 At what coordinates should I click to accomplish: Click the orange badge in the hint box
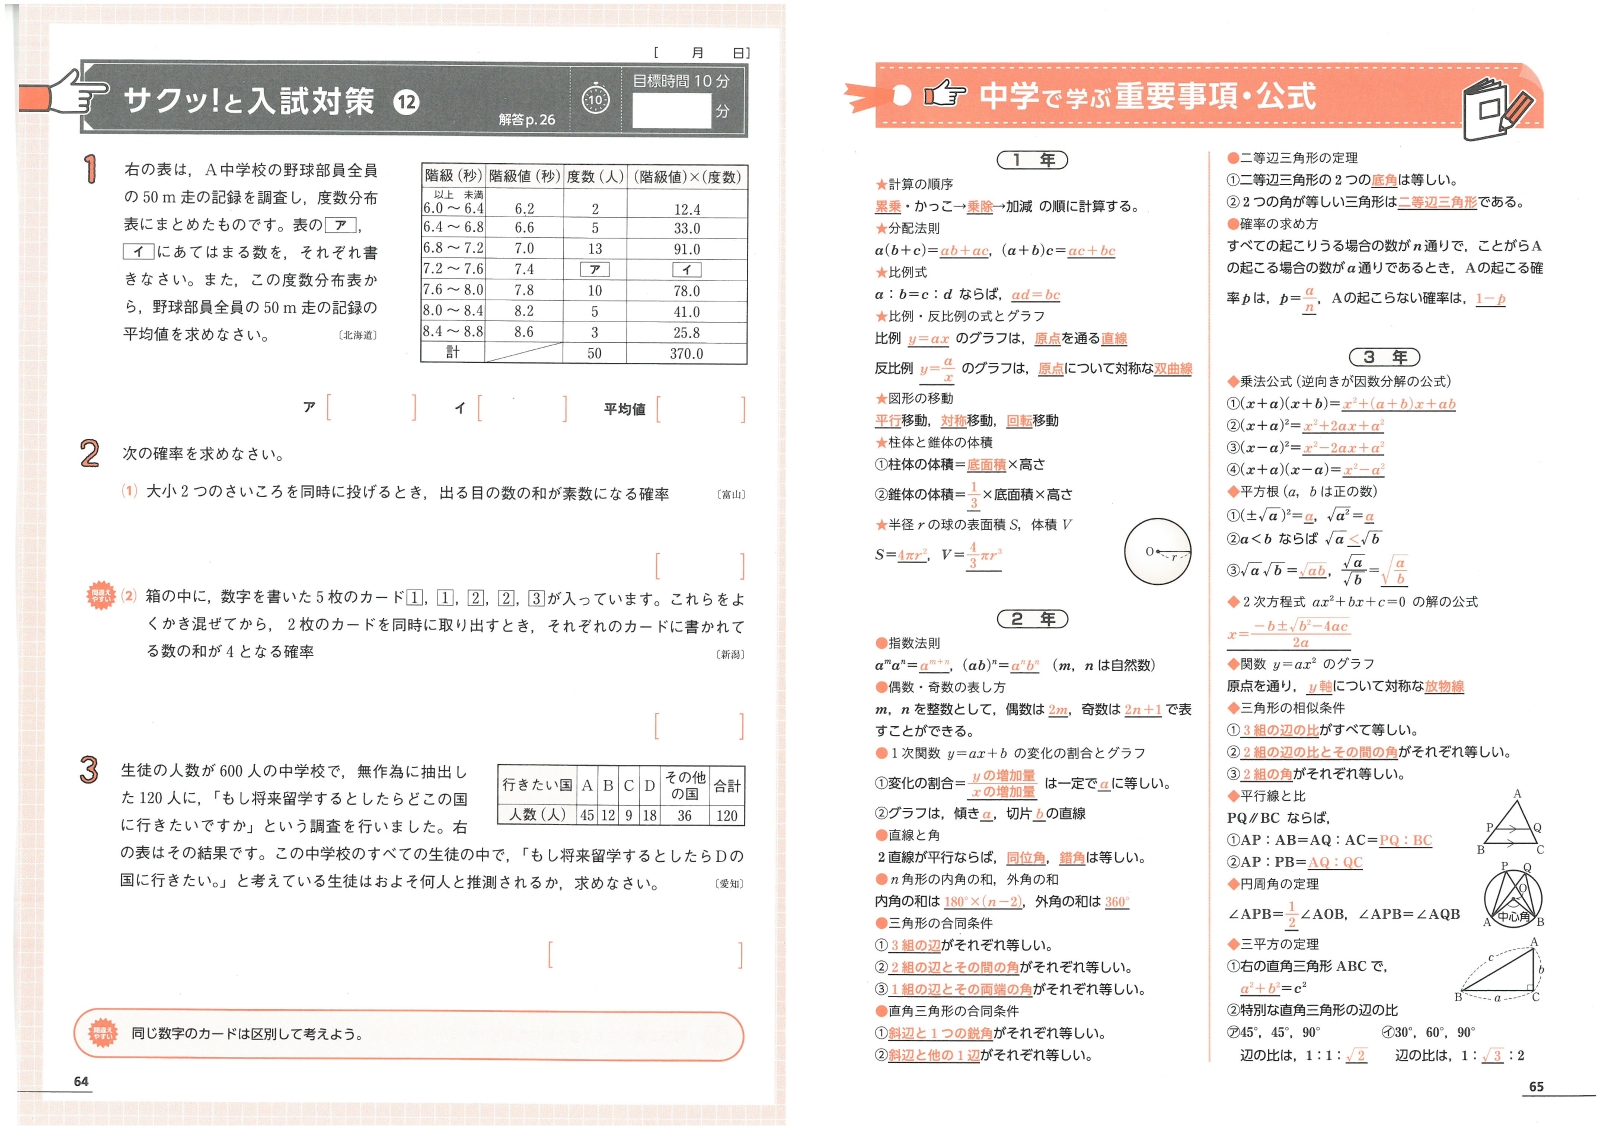(x=103, y=1033)
